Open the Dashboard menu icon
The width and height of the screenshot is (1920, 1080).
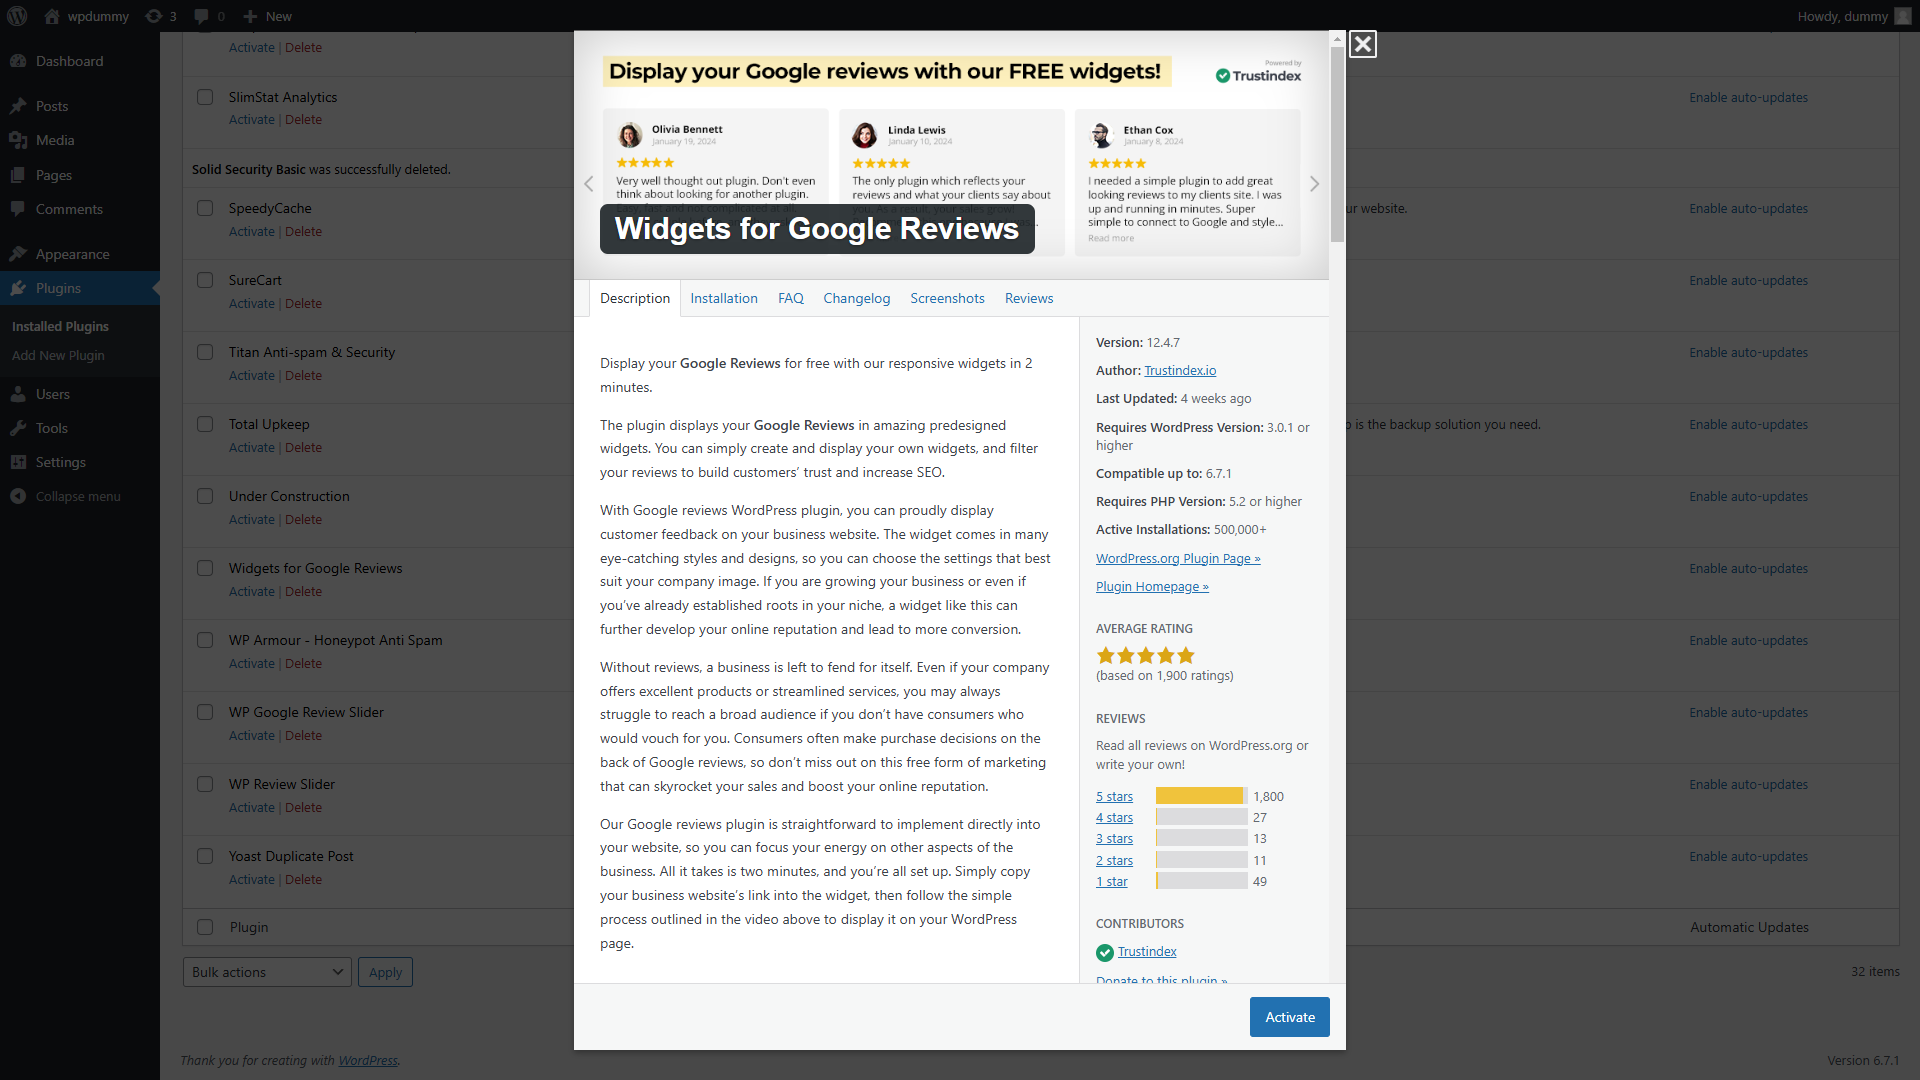(18, 61)
